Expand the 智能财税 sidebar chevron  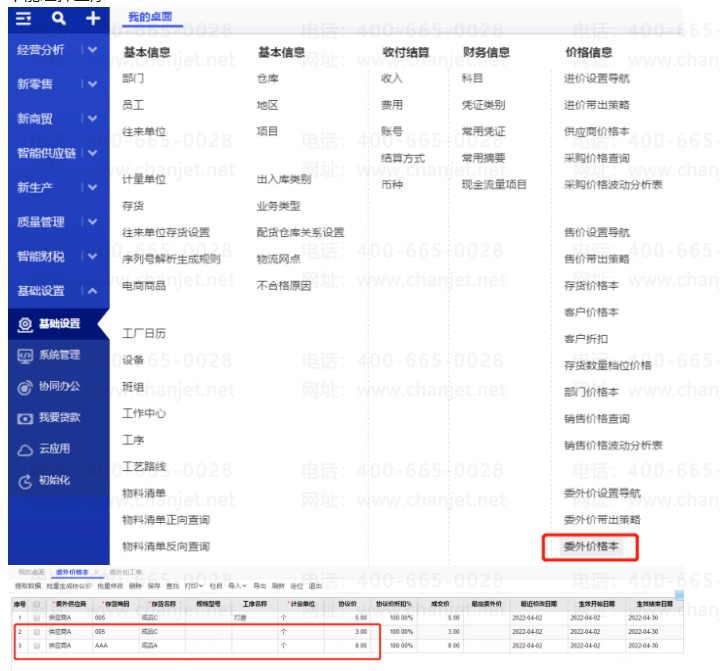point(92,256)
